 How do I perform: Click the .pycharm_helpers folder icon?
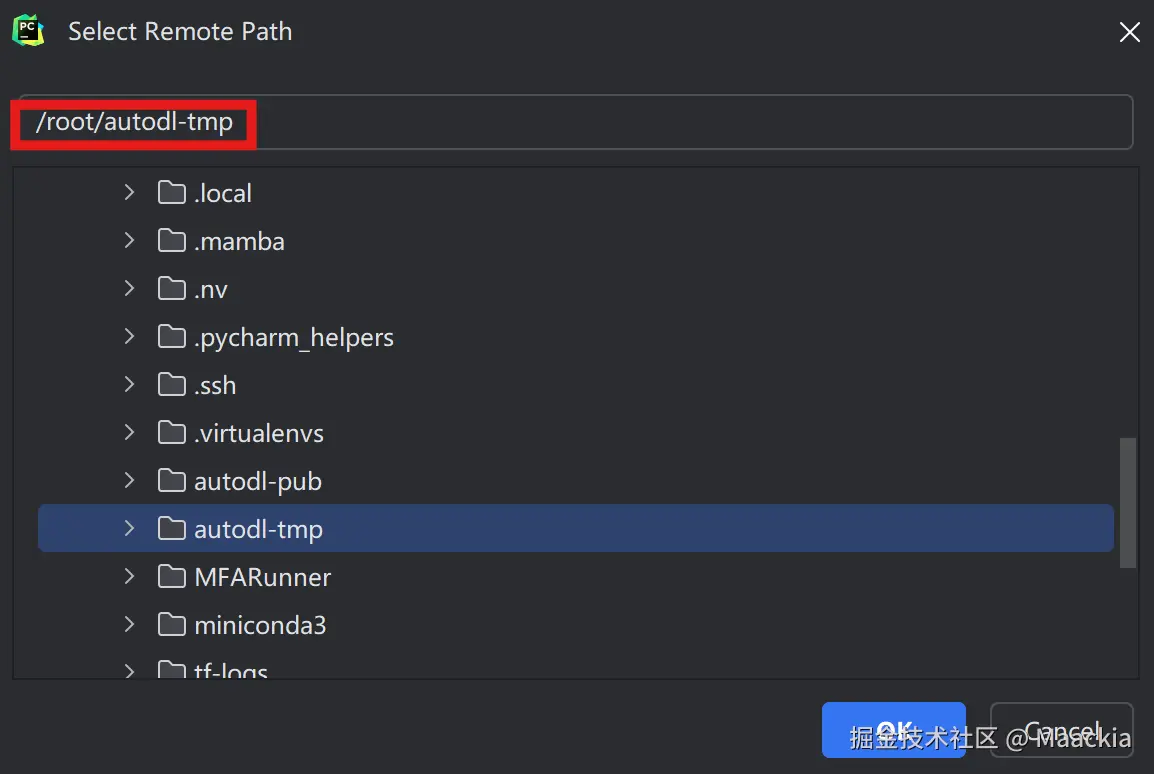tap(172, 337)
